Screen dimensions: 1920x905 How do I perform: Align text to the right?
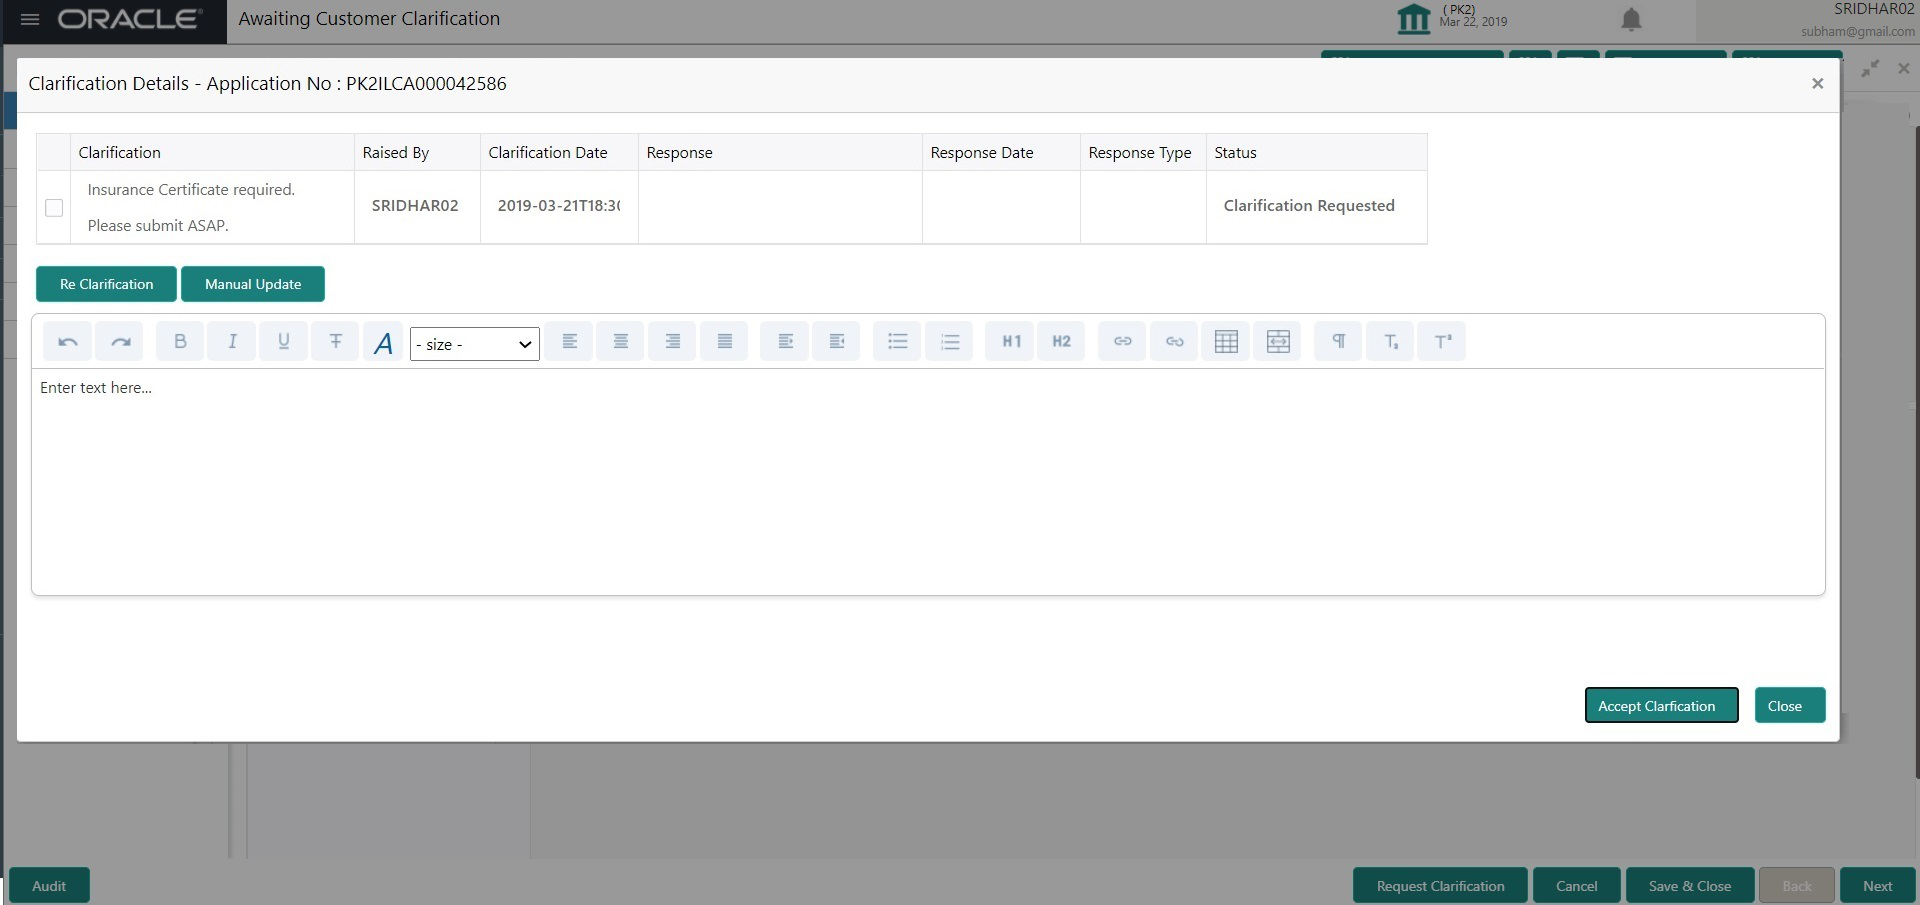[673, 342]
